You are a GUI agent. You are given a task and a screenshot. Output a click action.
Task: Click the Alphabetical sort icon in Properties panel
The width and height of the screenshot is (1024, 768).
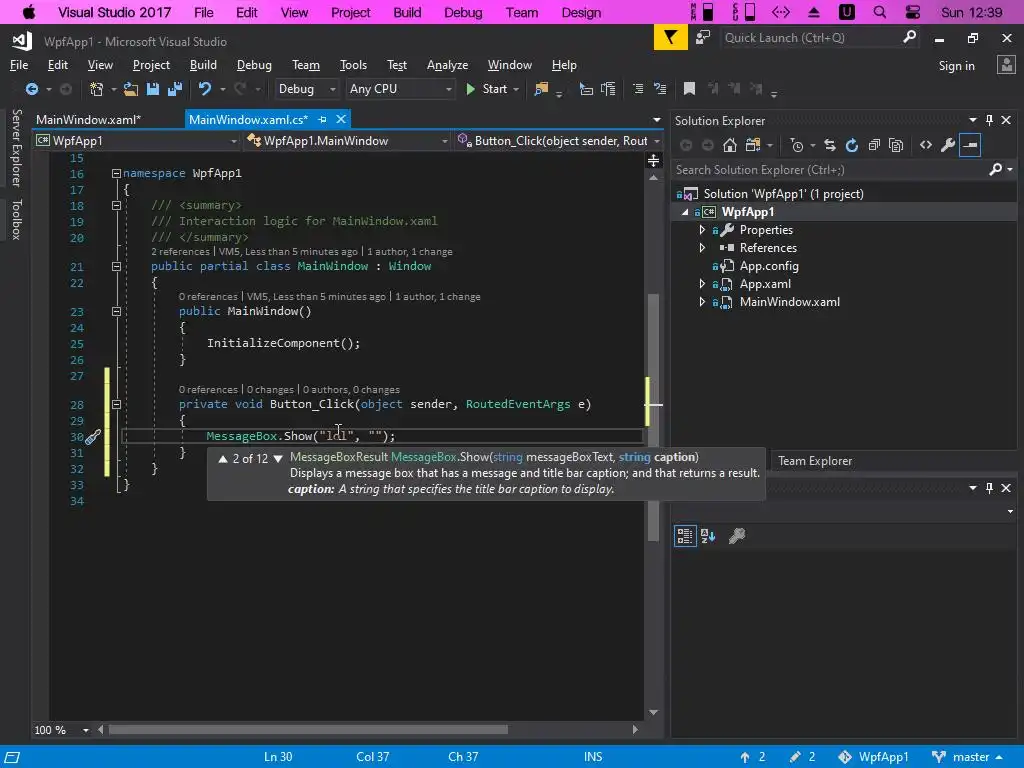point(709,536)
